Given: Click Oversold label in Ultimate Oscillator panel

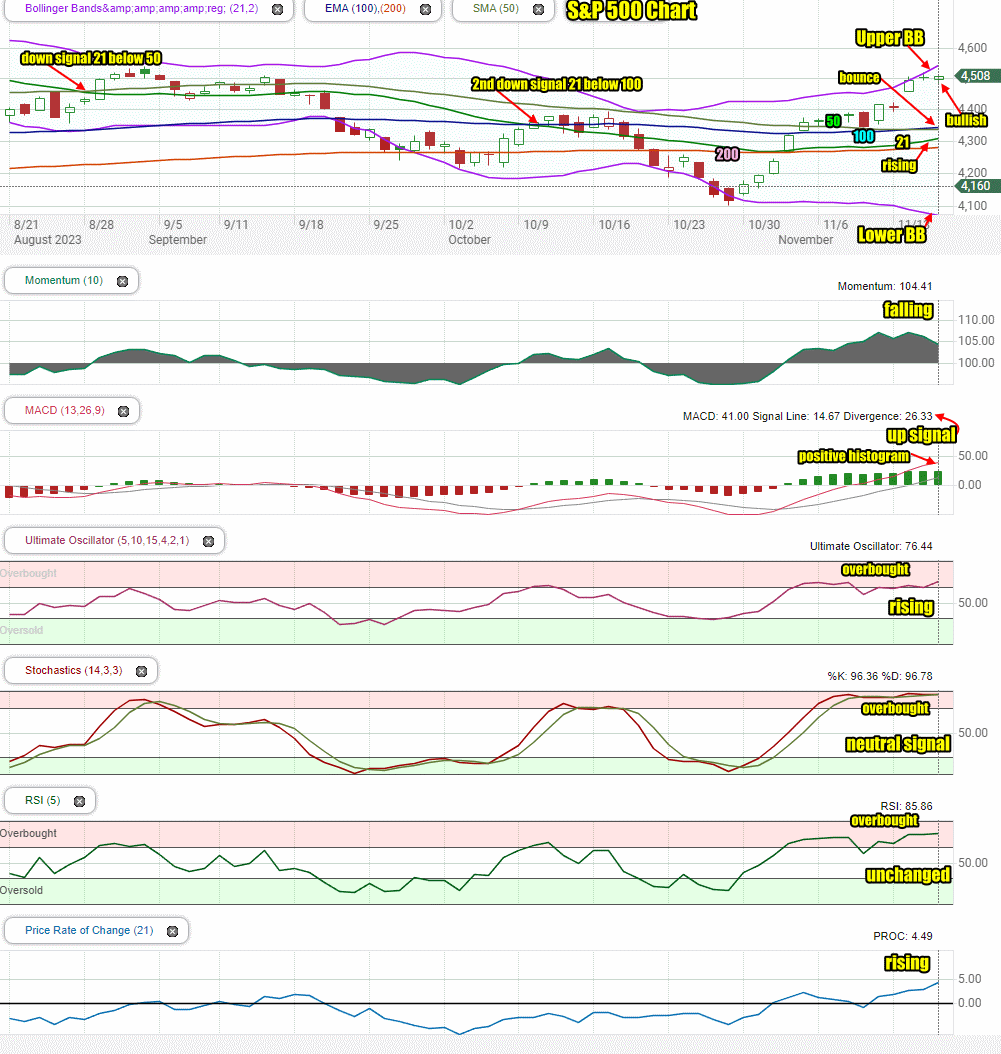Looking at the screenshot, I should coord(22,630).
